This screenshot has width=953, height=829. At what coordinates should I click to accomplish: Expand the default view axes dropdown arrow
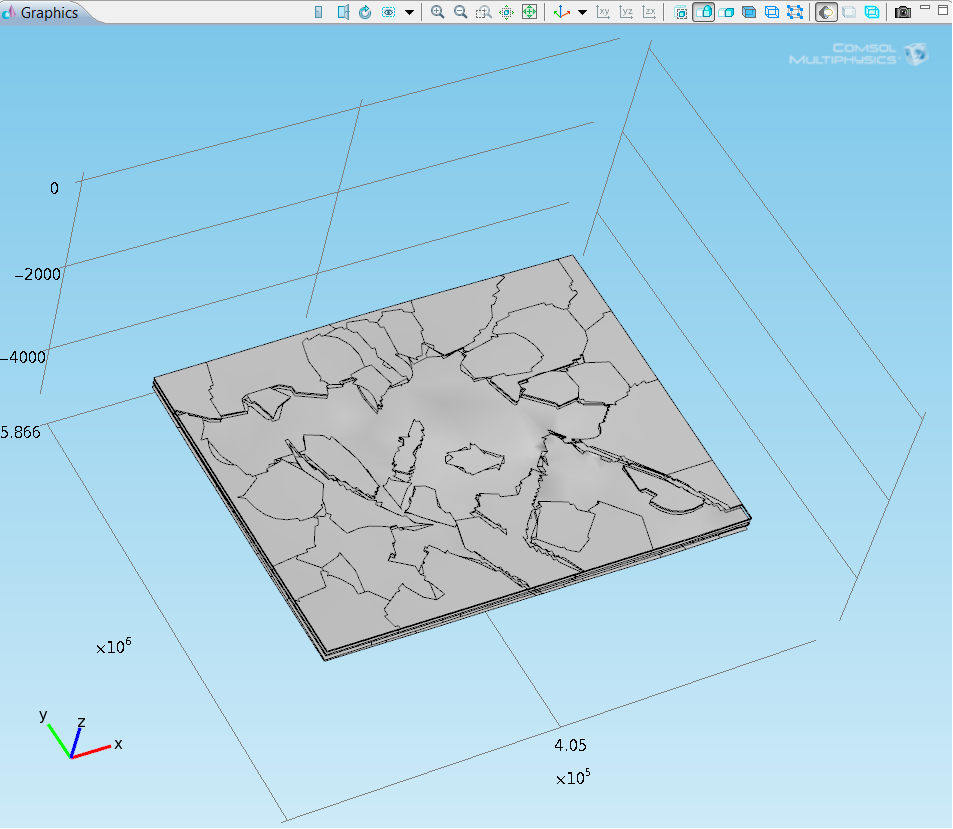(x=582, y=12)
